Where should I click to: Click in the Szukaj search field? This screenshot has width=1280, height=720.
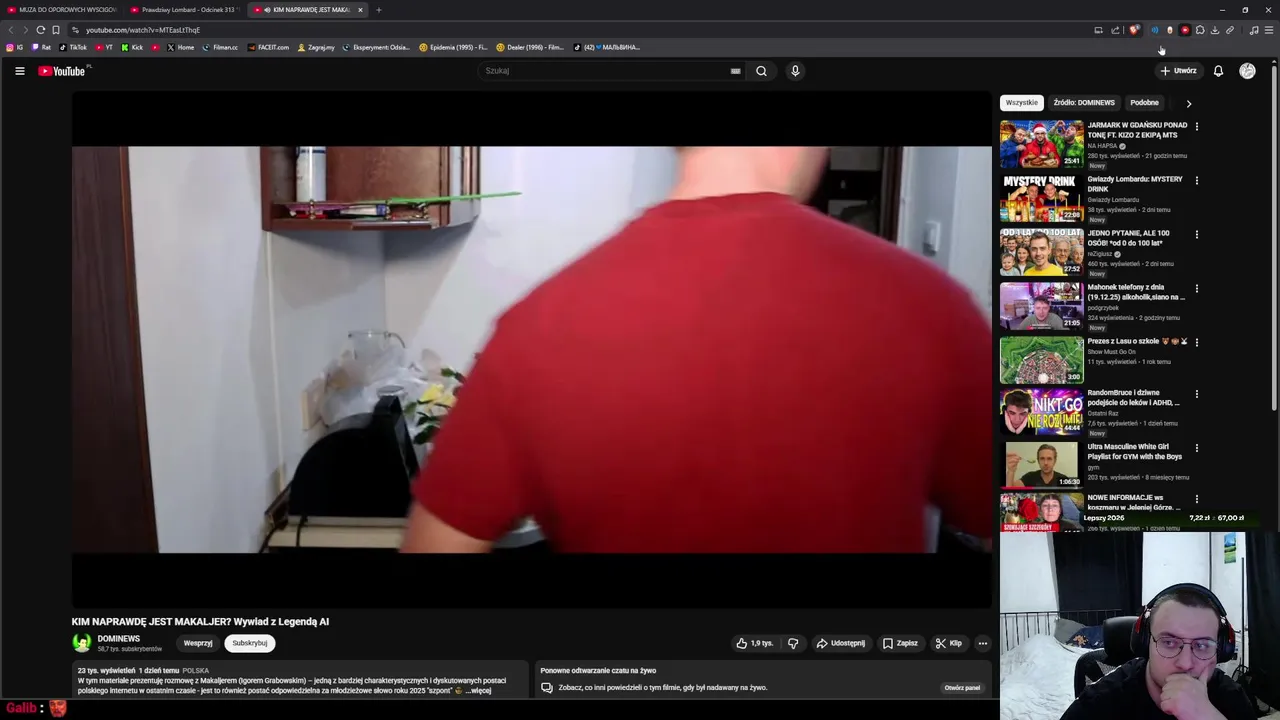(x=605, y=71)
